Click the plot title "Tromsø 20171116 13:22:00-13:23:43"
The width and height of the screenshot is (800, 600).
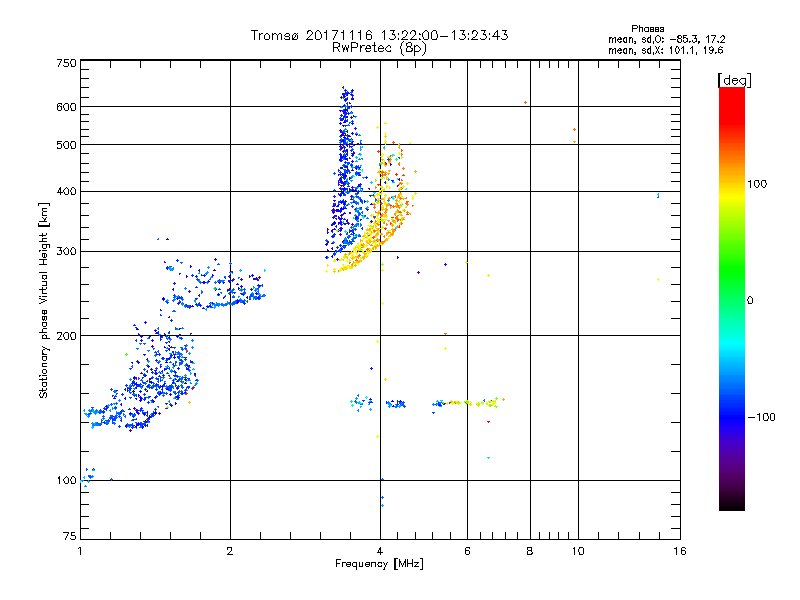(379, 35)
